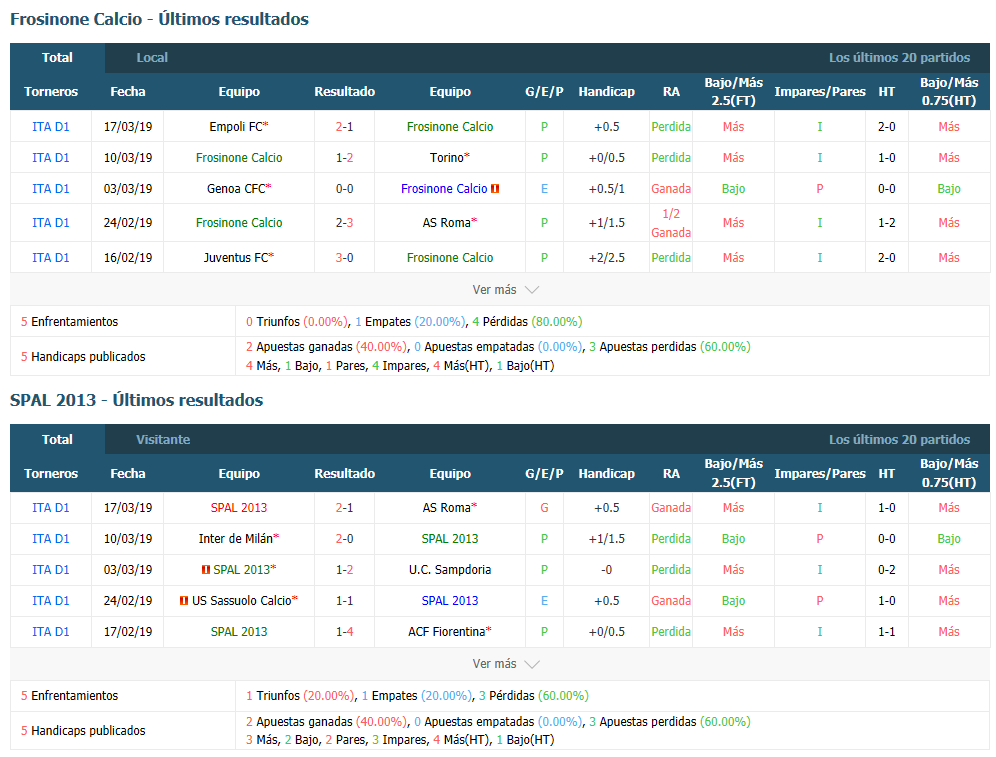Click the text '3 Pérdidas (60.00%)'
The height and width of the screenshot is (757, 996).
tap(534, 696)
